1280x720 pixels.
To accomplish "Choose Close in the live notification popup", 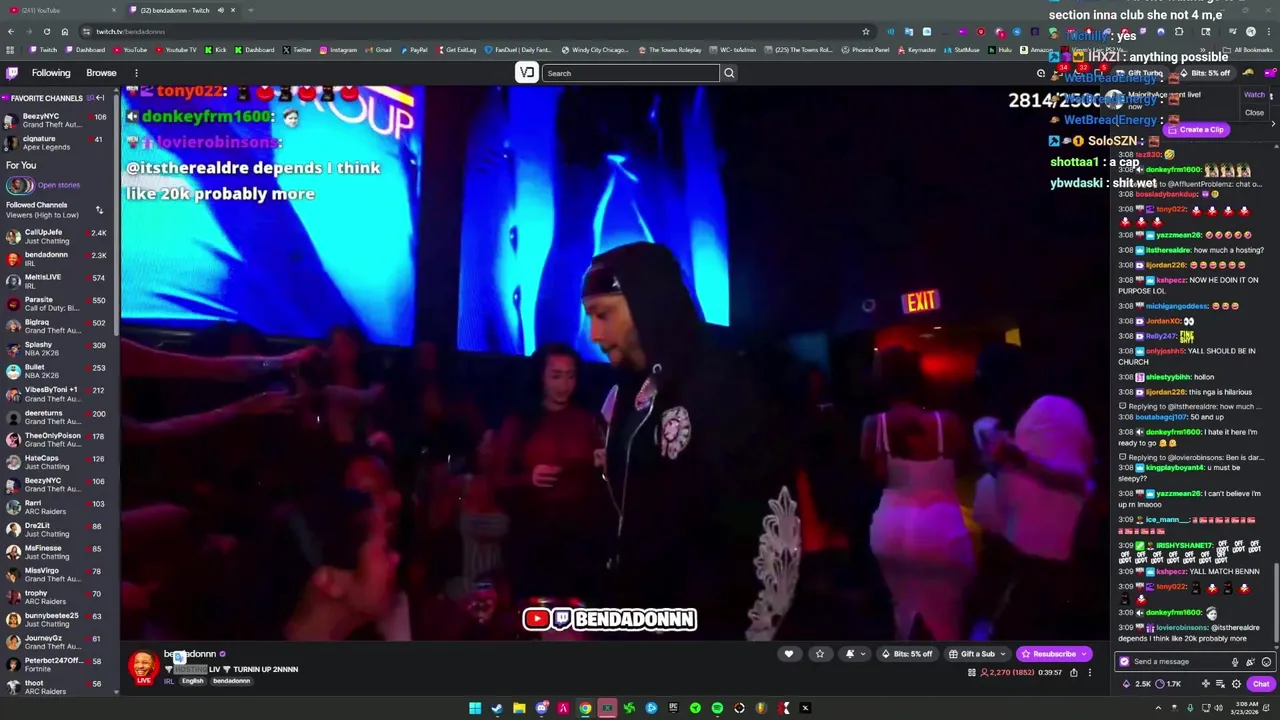I will pos(1254,113).
